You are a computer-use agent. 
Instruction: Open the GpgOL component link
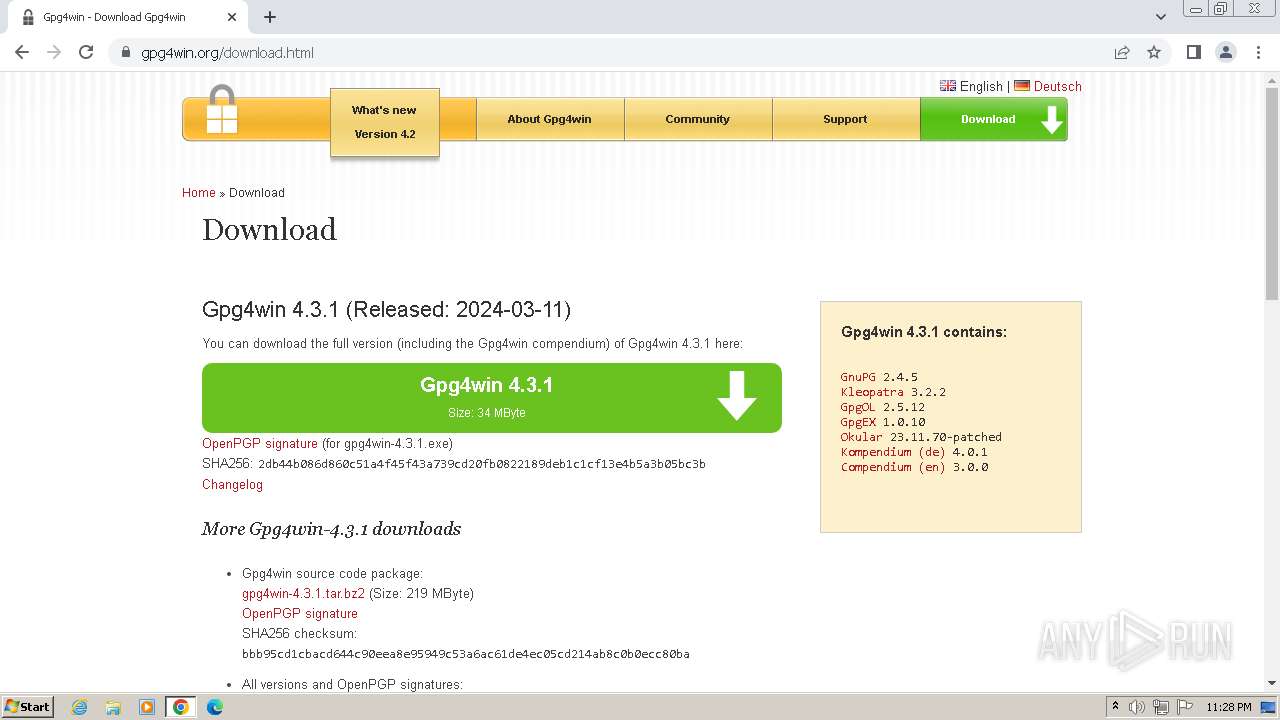[x=858, y=407]
